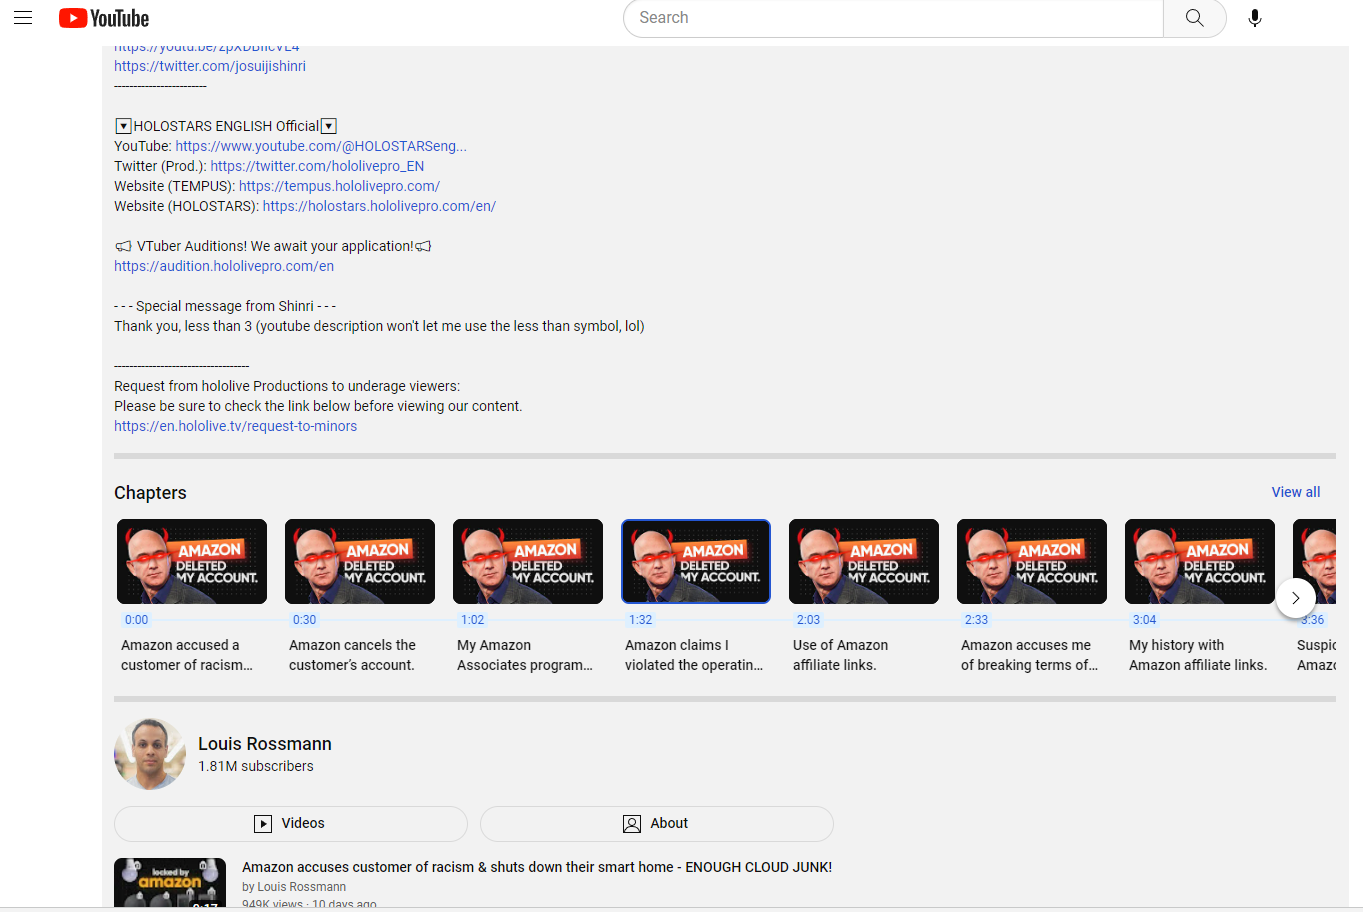
Task: Open tempus.hololivepro.com website link
Action: (x=339, y=186)
